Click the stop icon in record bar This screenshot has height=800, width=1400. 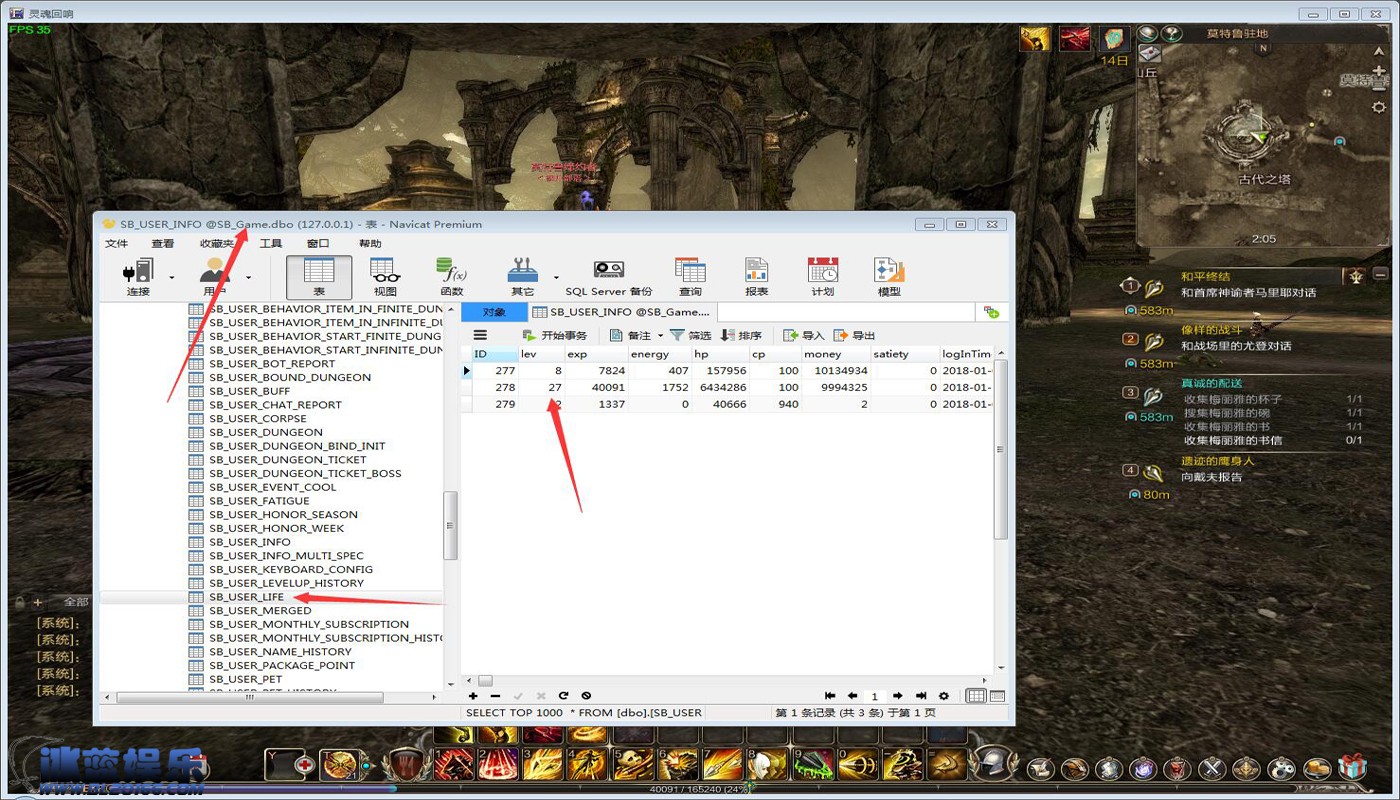586,696
